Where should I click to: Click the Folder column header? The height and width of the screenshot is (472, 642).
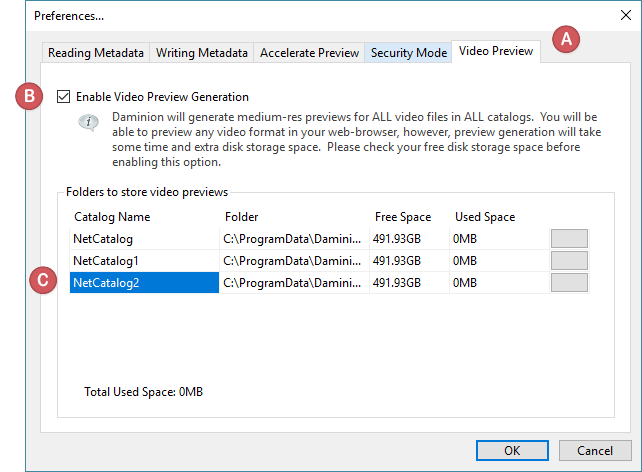point(242,216)
